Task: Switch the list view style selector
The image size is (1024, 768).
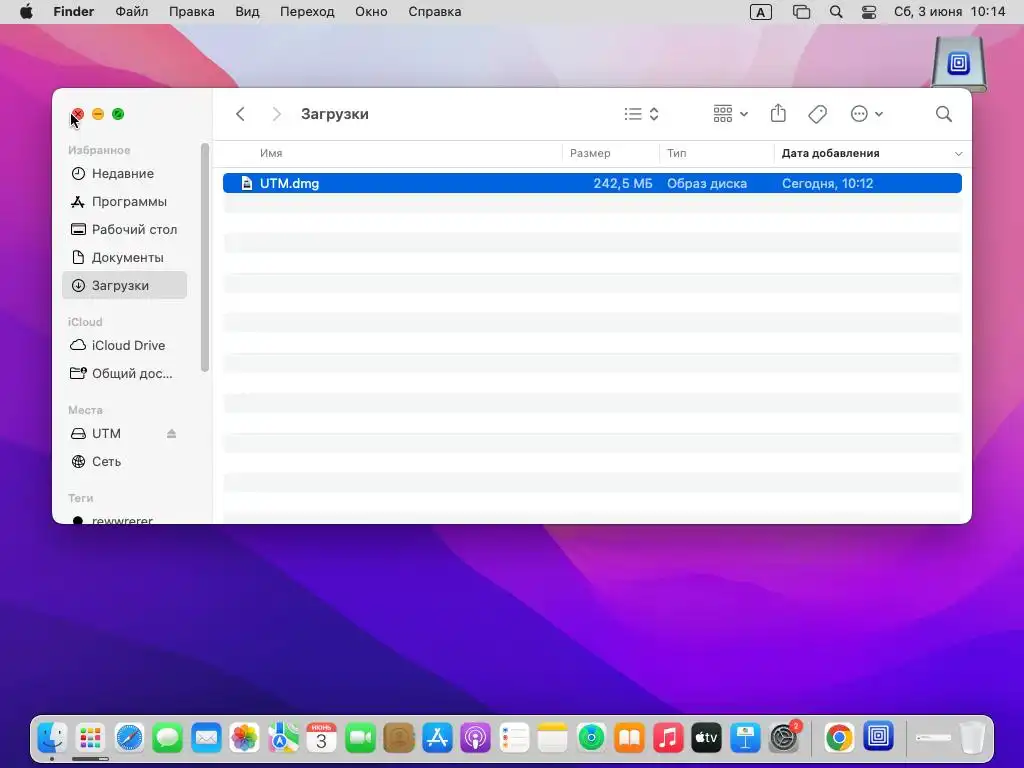Action: point(641,114)
